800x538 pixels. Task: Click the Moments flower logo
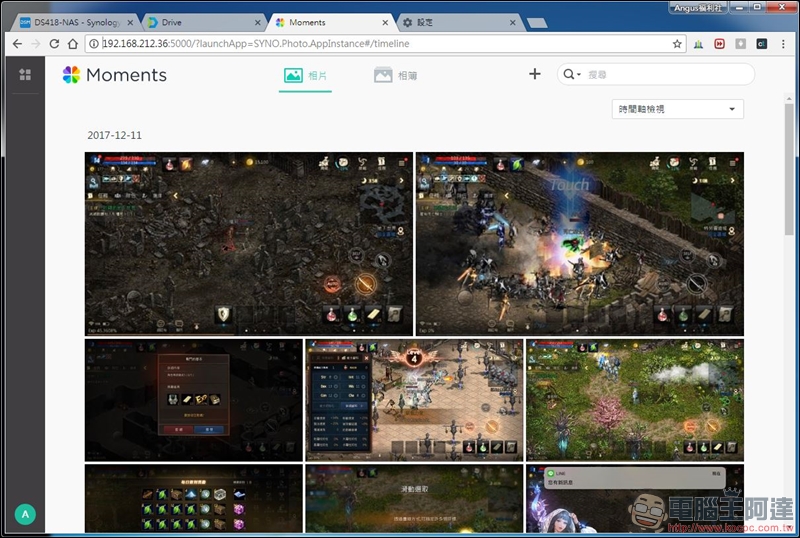(71, 75)
